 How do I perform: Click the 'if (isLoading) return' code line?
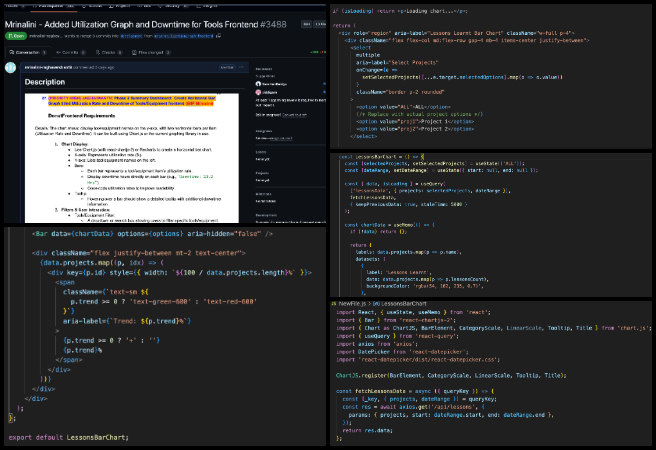(400, 11)
